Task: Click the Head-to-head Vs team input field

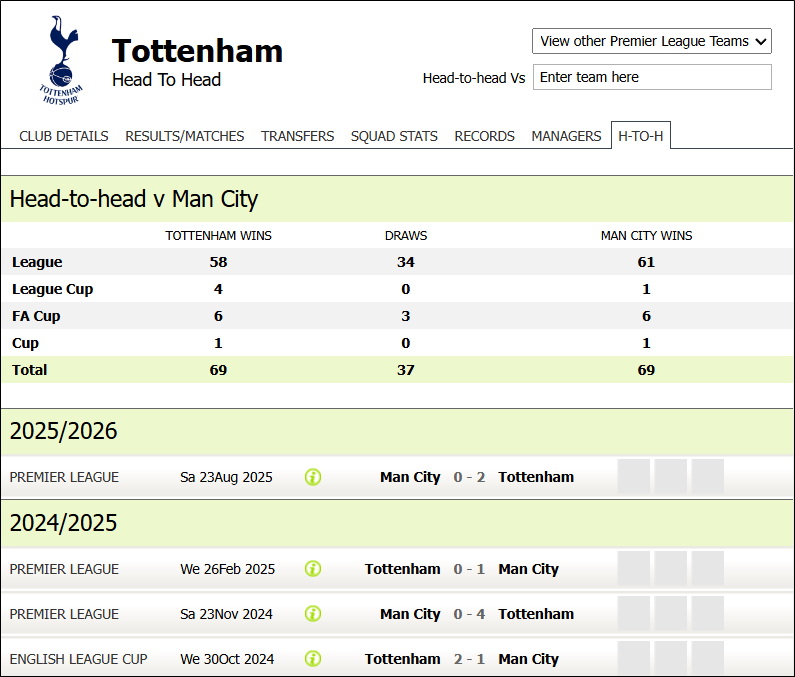Action: (652, 77)
